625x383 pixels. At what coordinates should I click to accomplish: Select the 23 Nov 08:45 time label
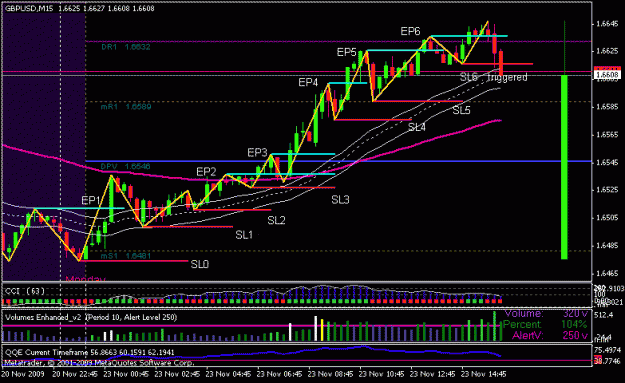tap(330, 374)
